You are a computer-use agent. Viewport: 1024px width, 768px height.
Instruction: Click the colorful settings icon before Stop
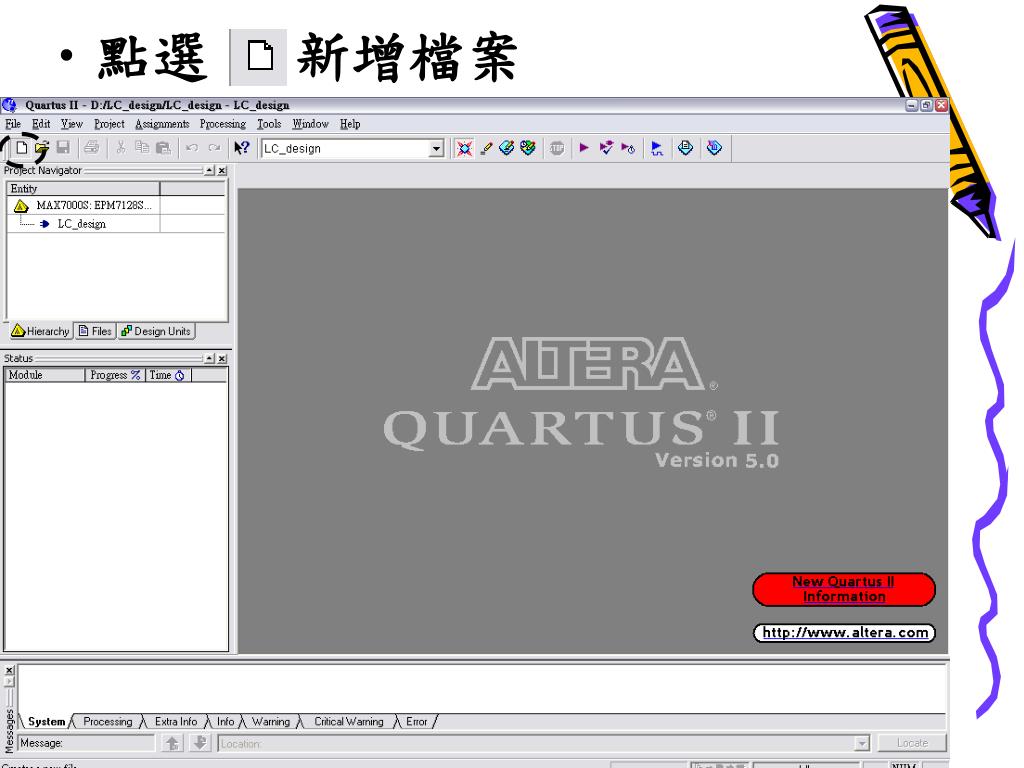tap(528, 148)
